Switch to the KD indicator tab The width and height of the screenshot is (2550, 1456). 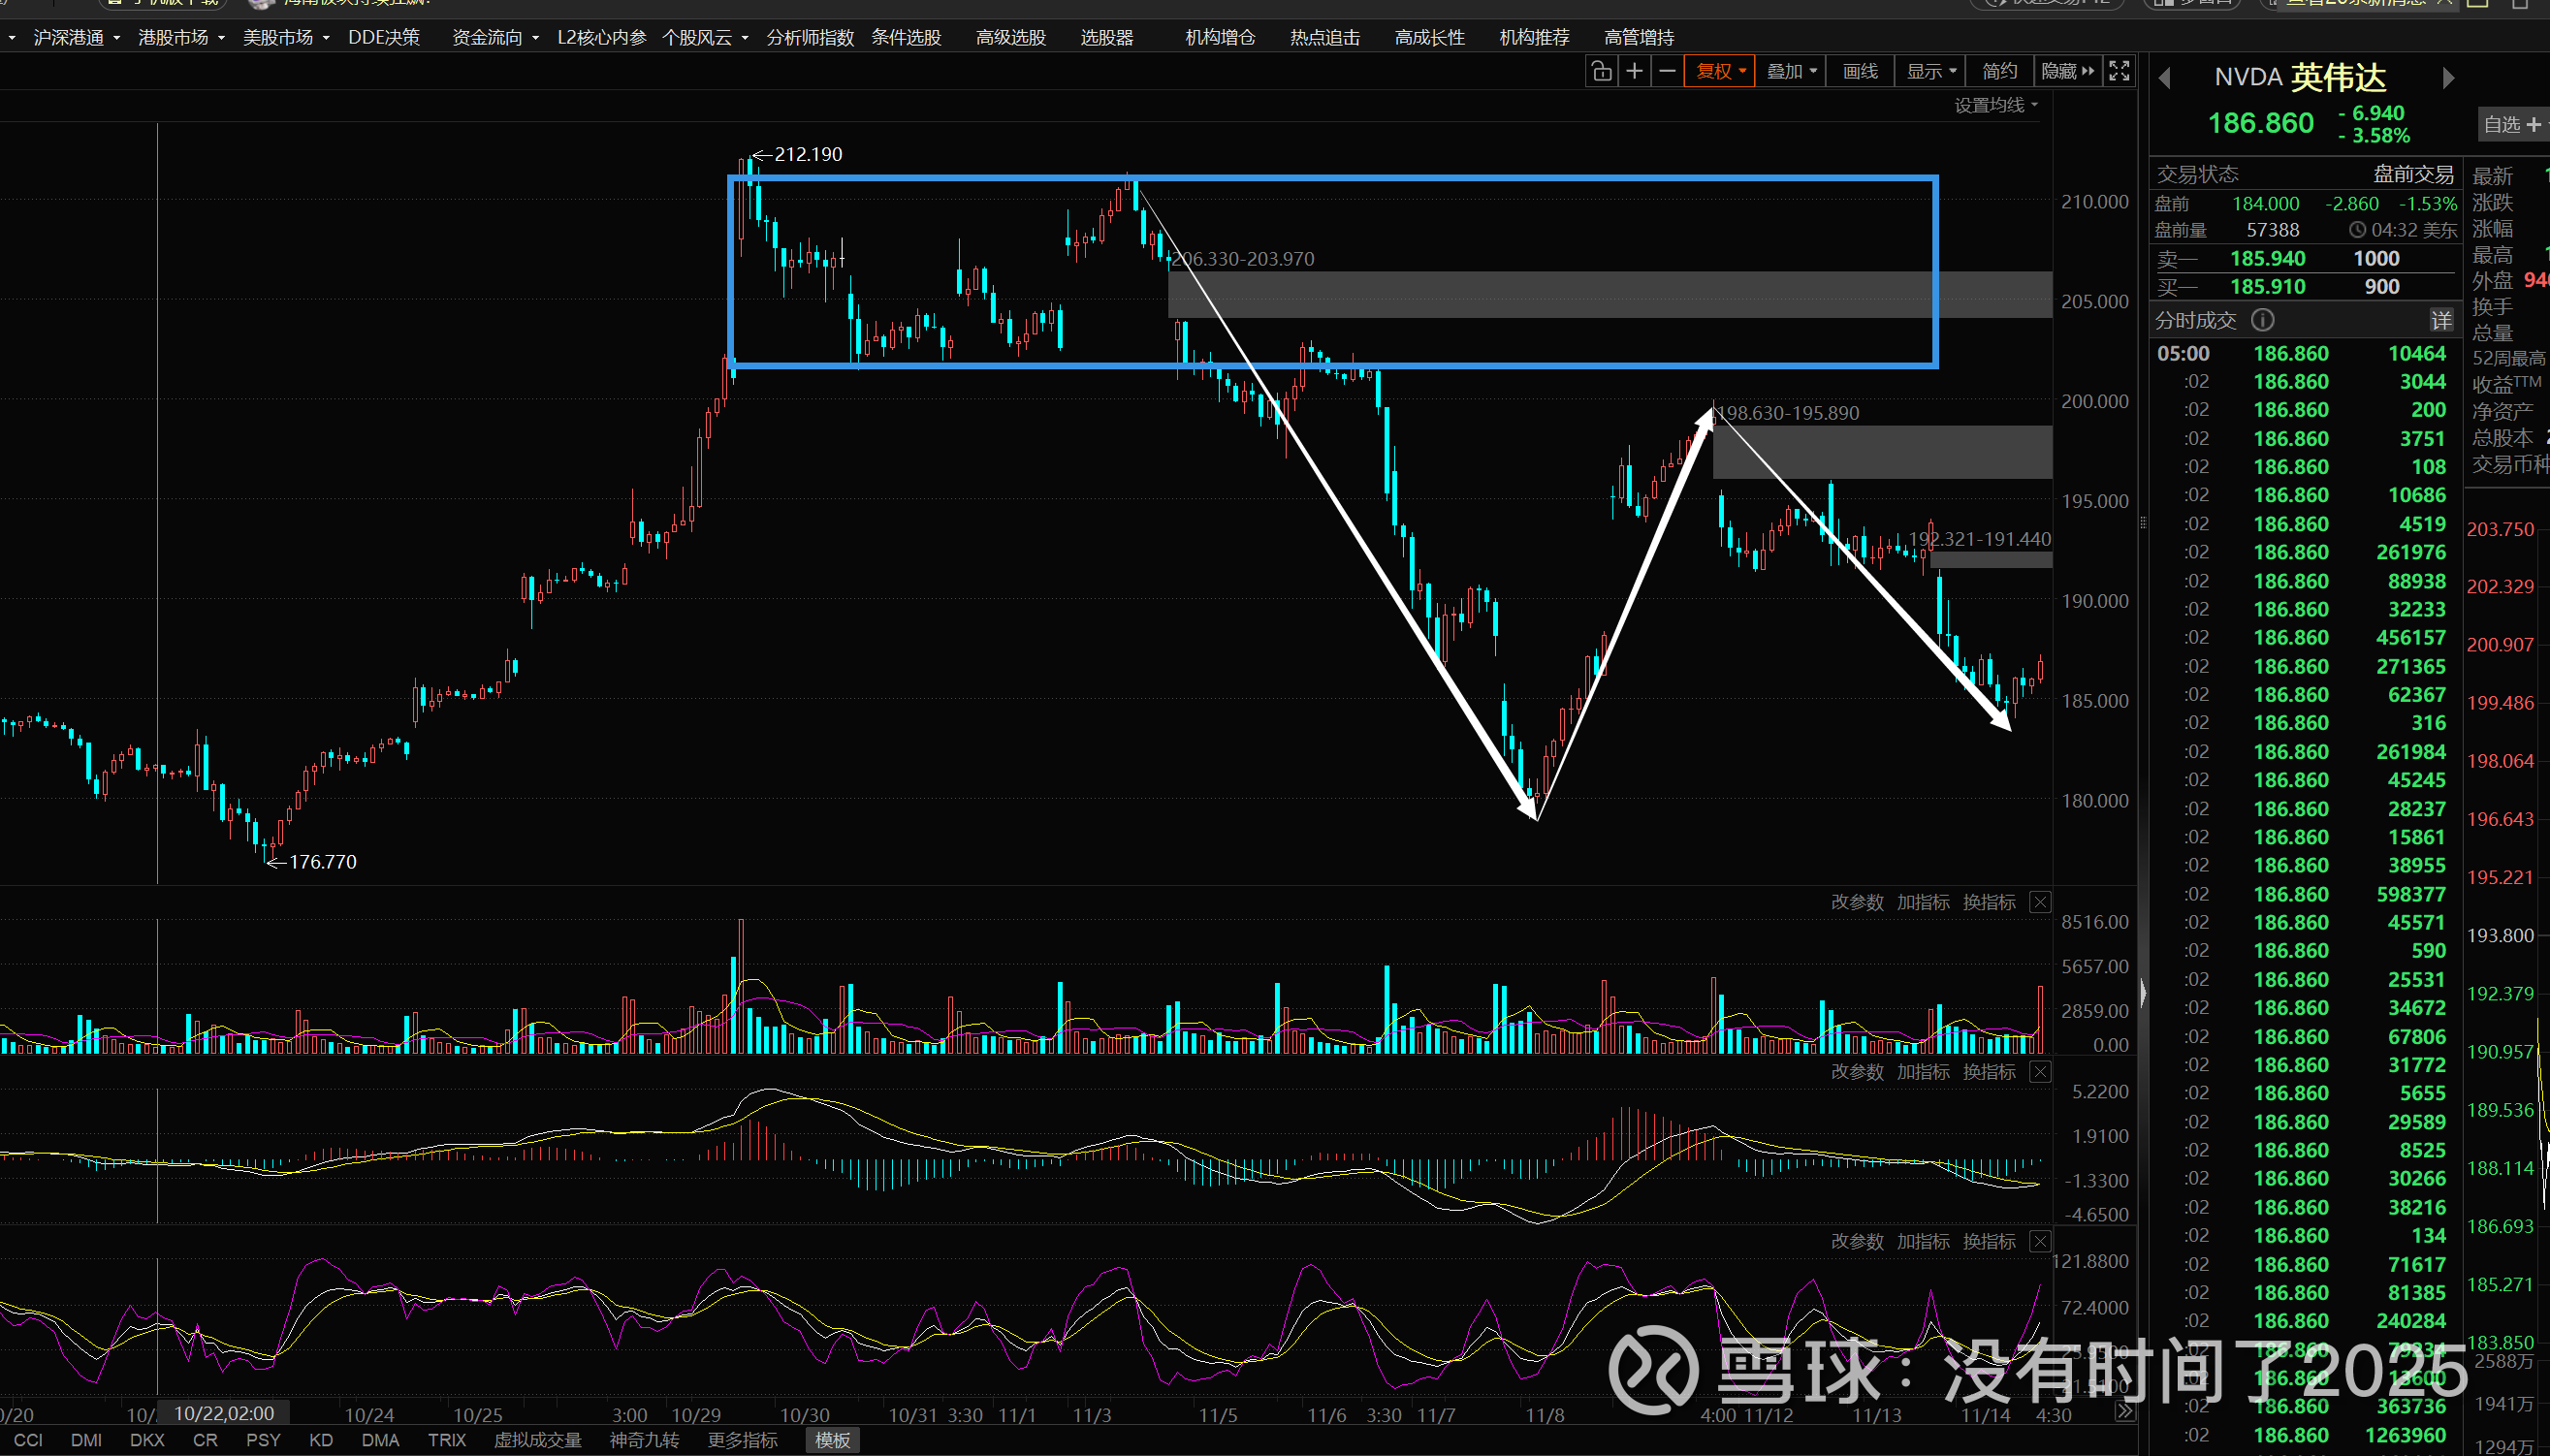pyautogui.click(x=321, y=1440)
